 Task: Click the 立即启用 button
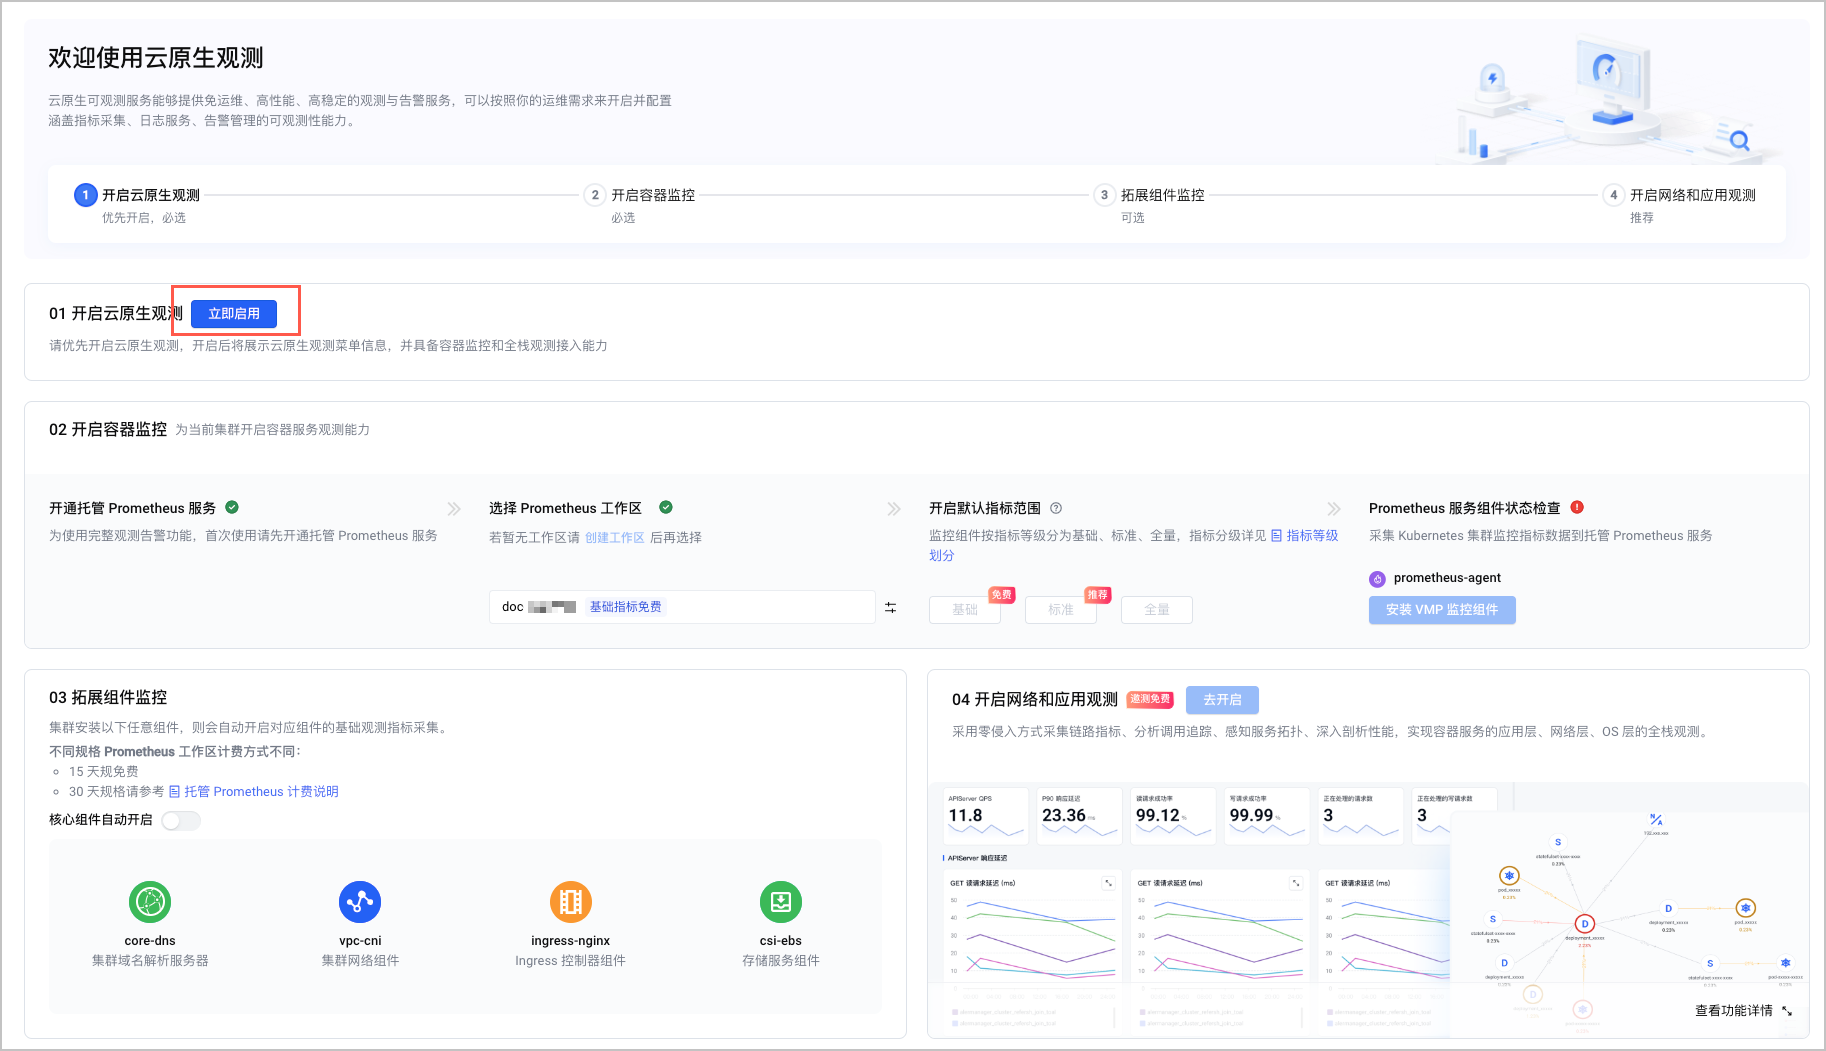click(x=234, y=314)
